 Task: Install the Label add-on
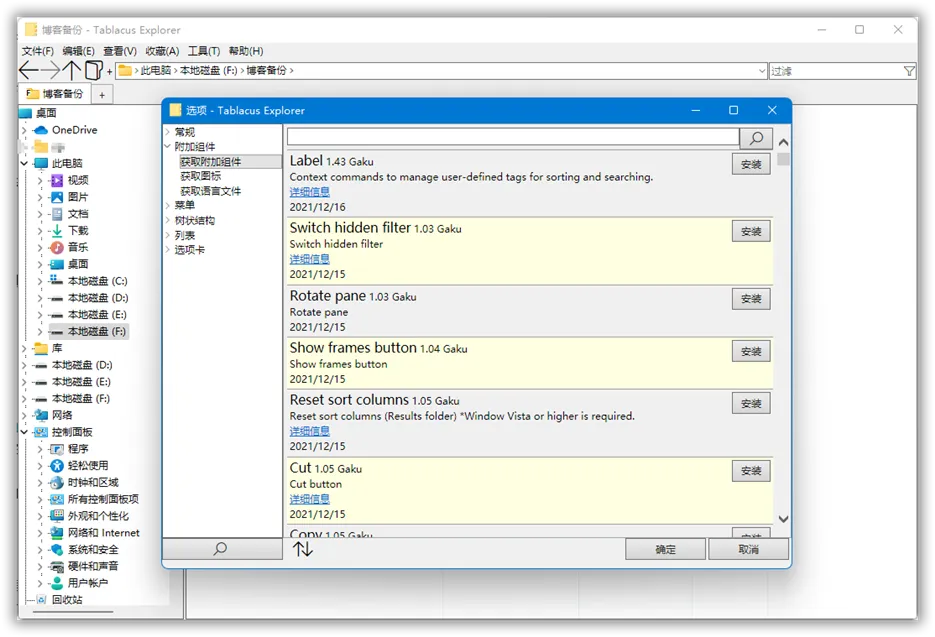click(x=751, y=164)
